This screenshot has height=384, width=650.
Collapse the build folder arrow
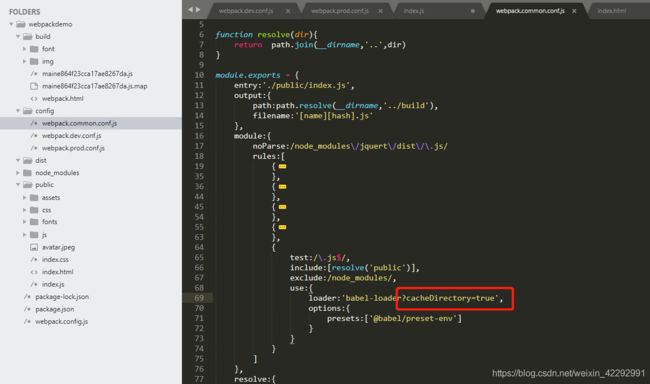point(18,36)
